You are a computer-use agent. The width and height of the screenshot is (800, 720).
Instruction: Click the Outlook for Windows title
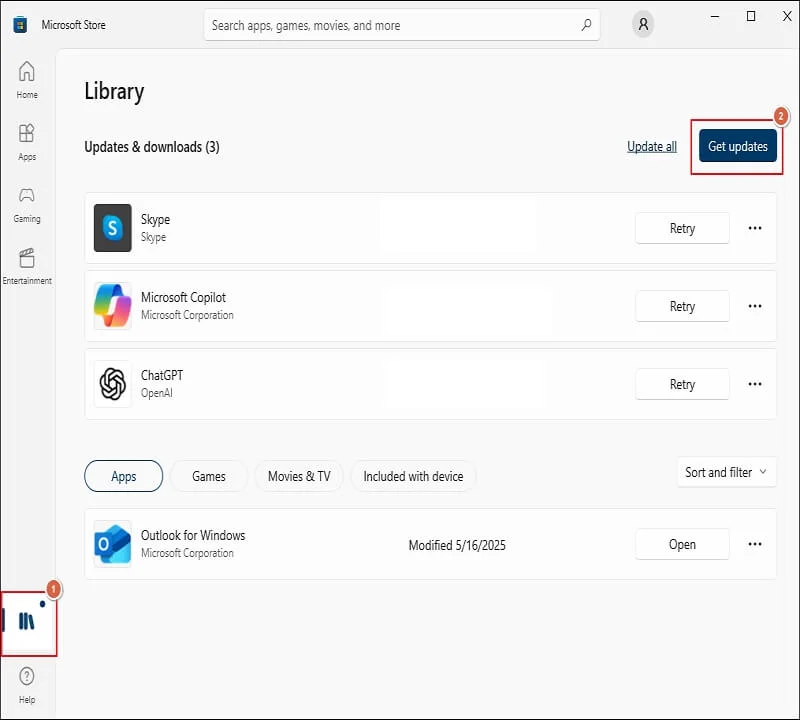point(193,535)
